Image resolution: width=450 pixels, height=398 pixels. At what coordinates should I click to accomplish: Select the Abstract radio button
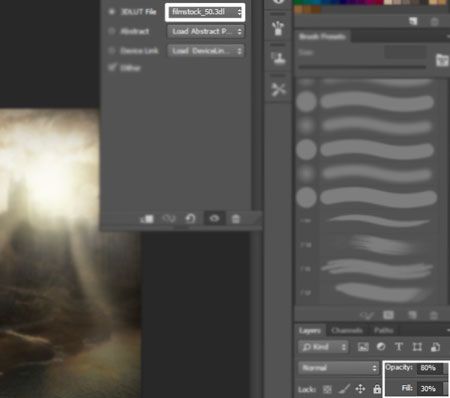tap(112, 31)
